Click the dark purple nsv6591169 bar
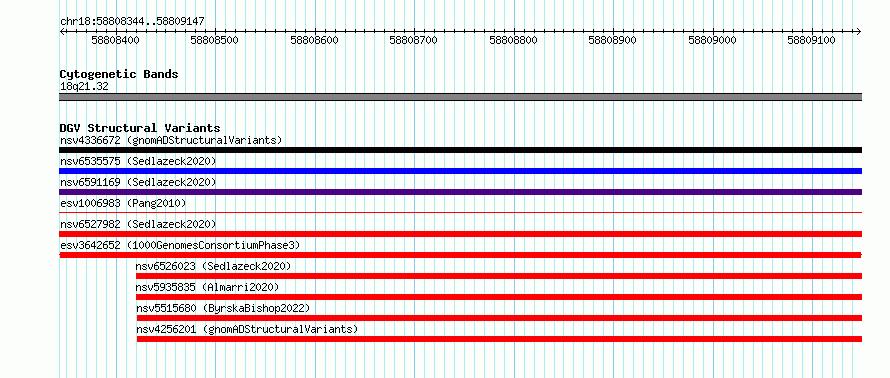The image size is (890, 378). point(460,192)
